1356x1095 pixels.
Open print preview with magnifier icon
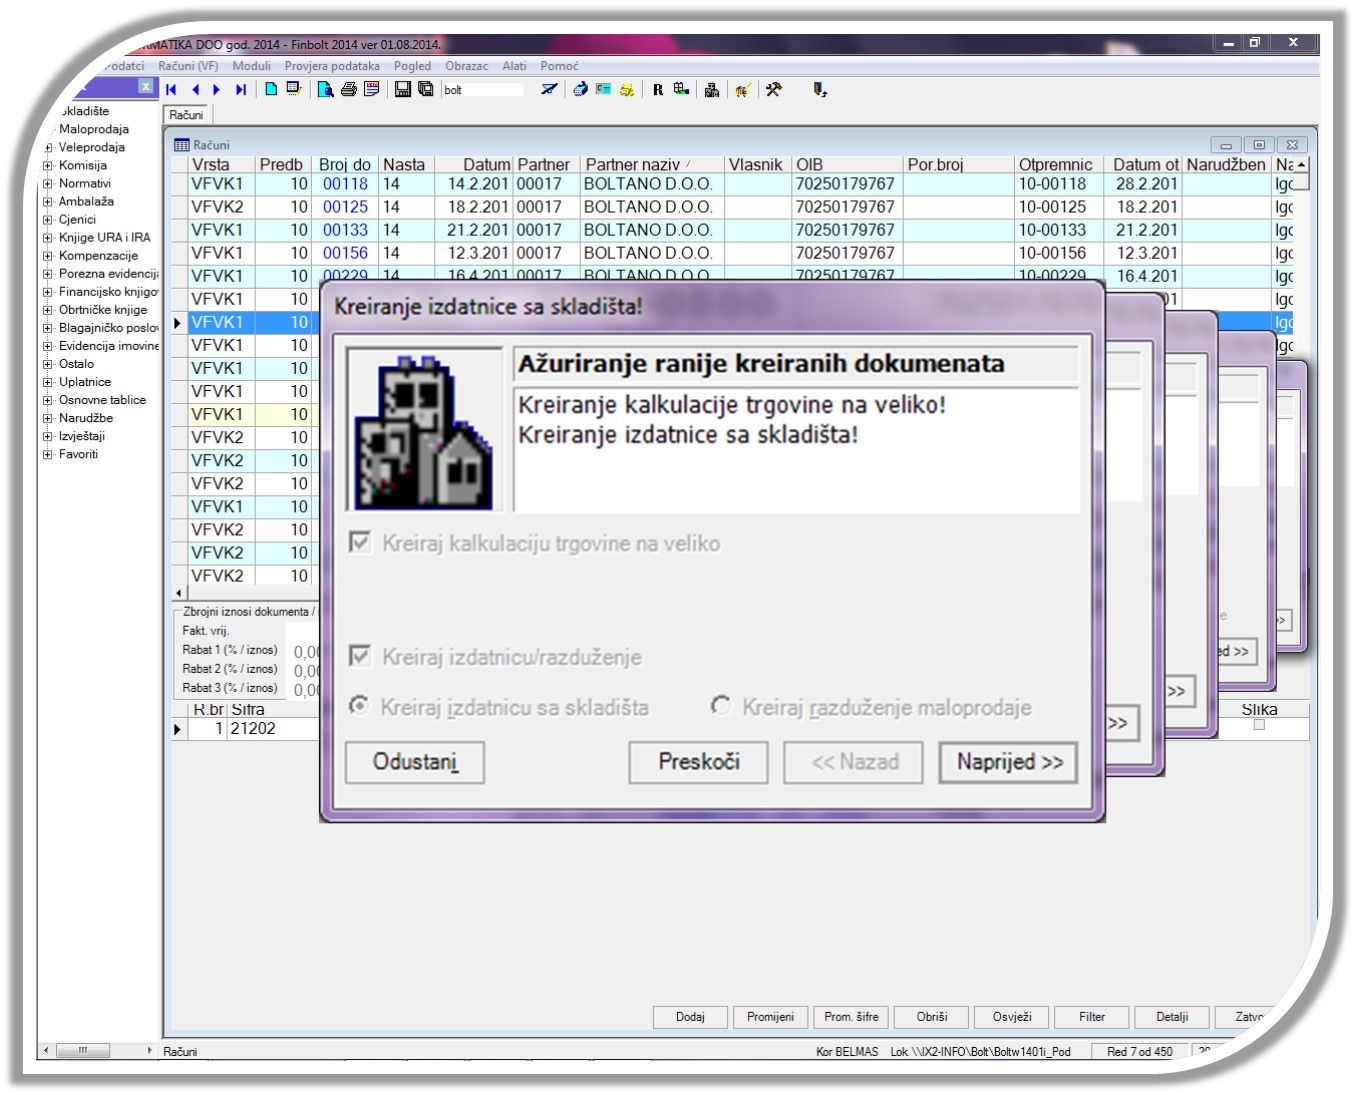click(x=325, y=90)
